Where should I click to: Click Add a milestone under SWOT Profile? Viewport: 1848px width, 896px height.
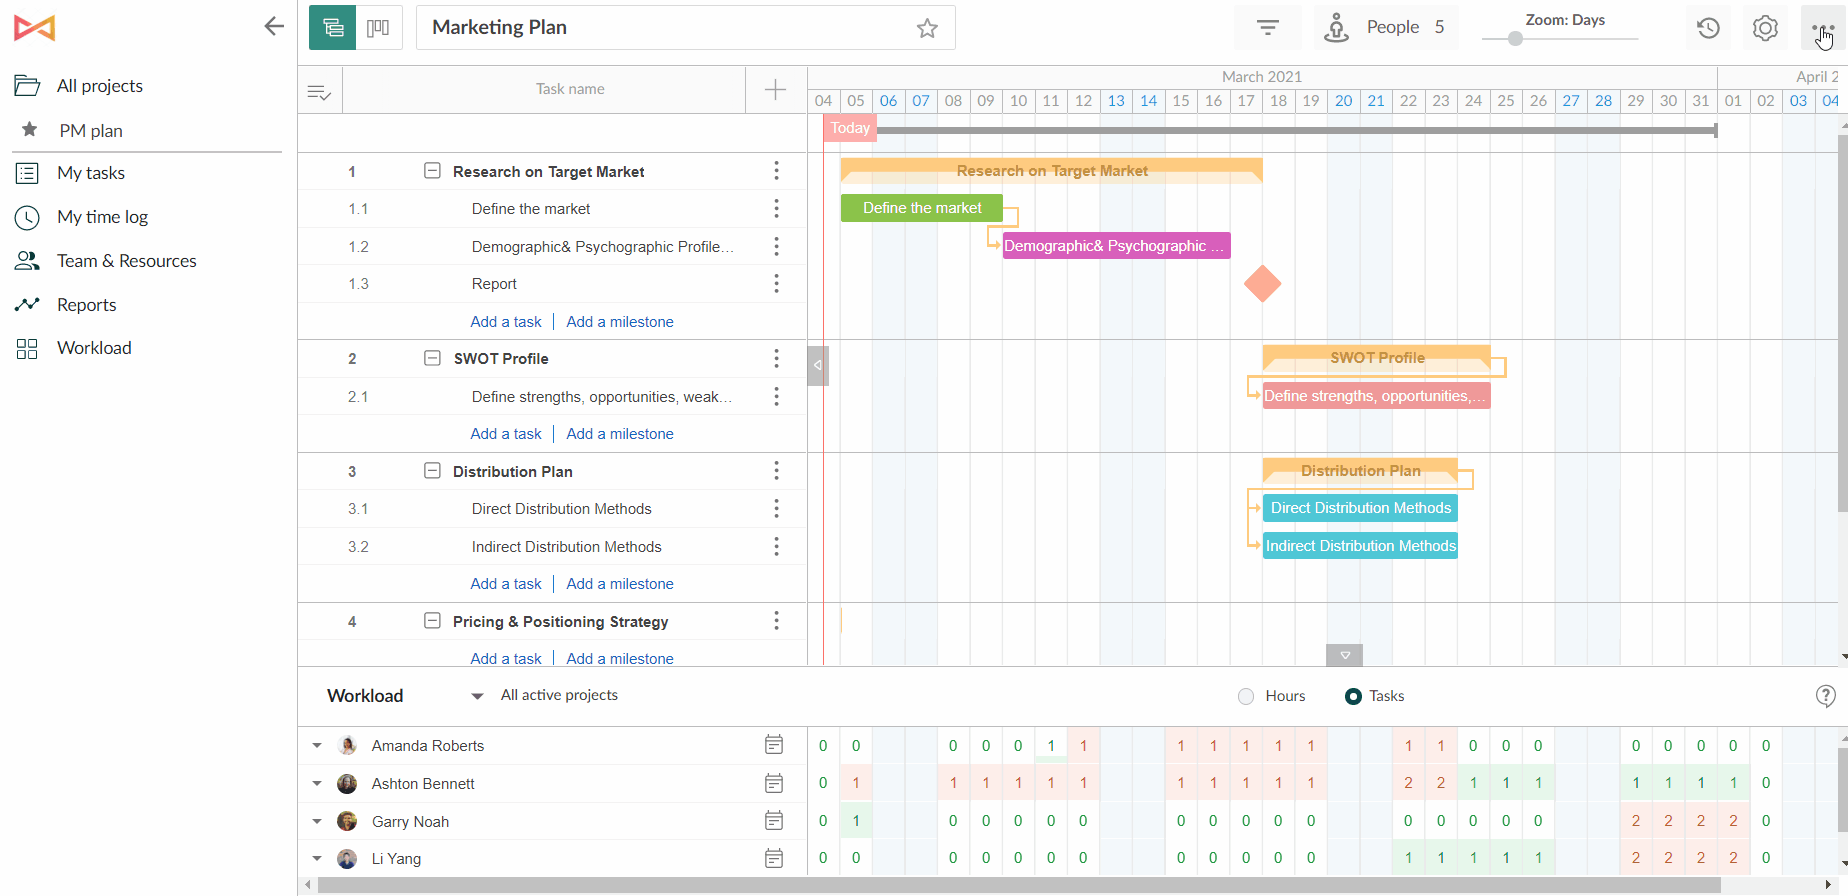tap(619, 434)
